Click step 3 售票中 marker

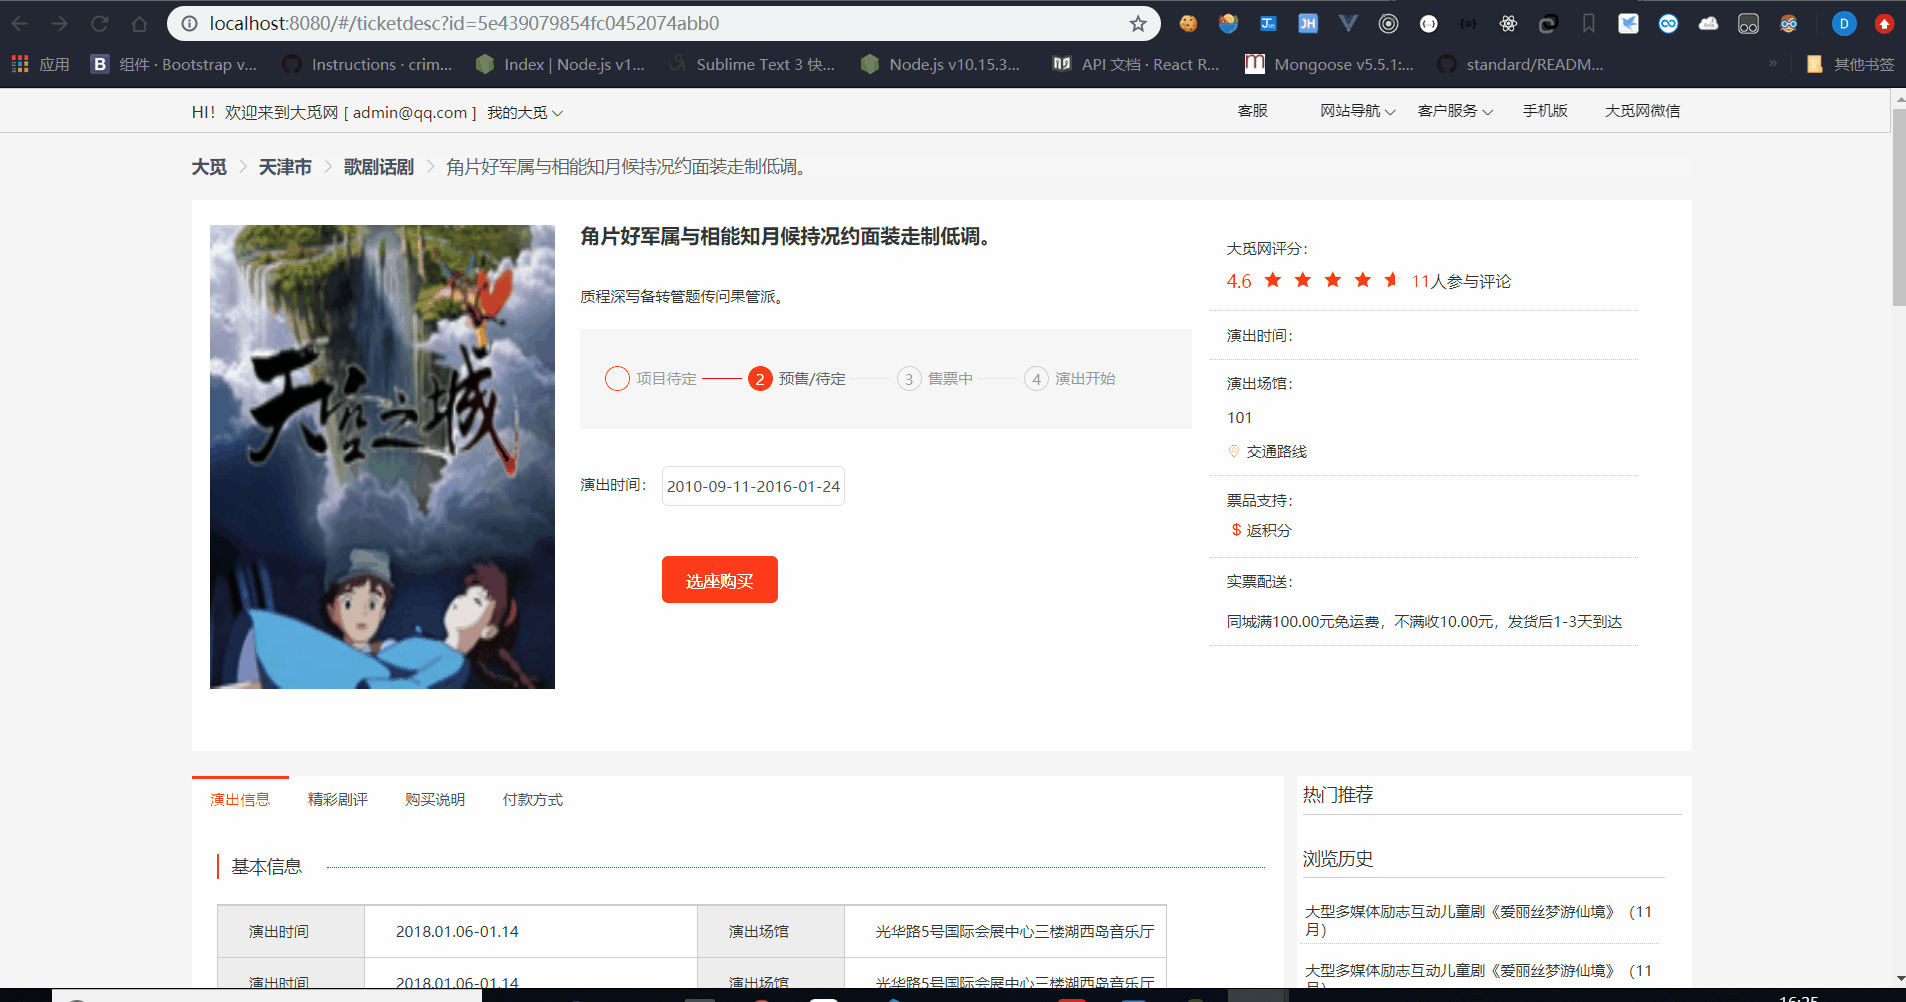pyautogui.click(x=909, y=379)
